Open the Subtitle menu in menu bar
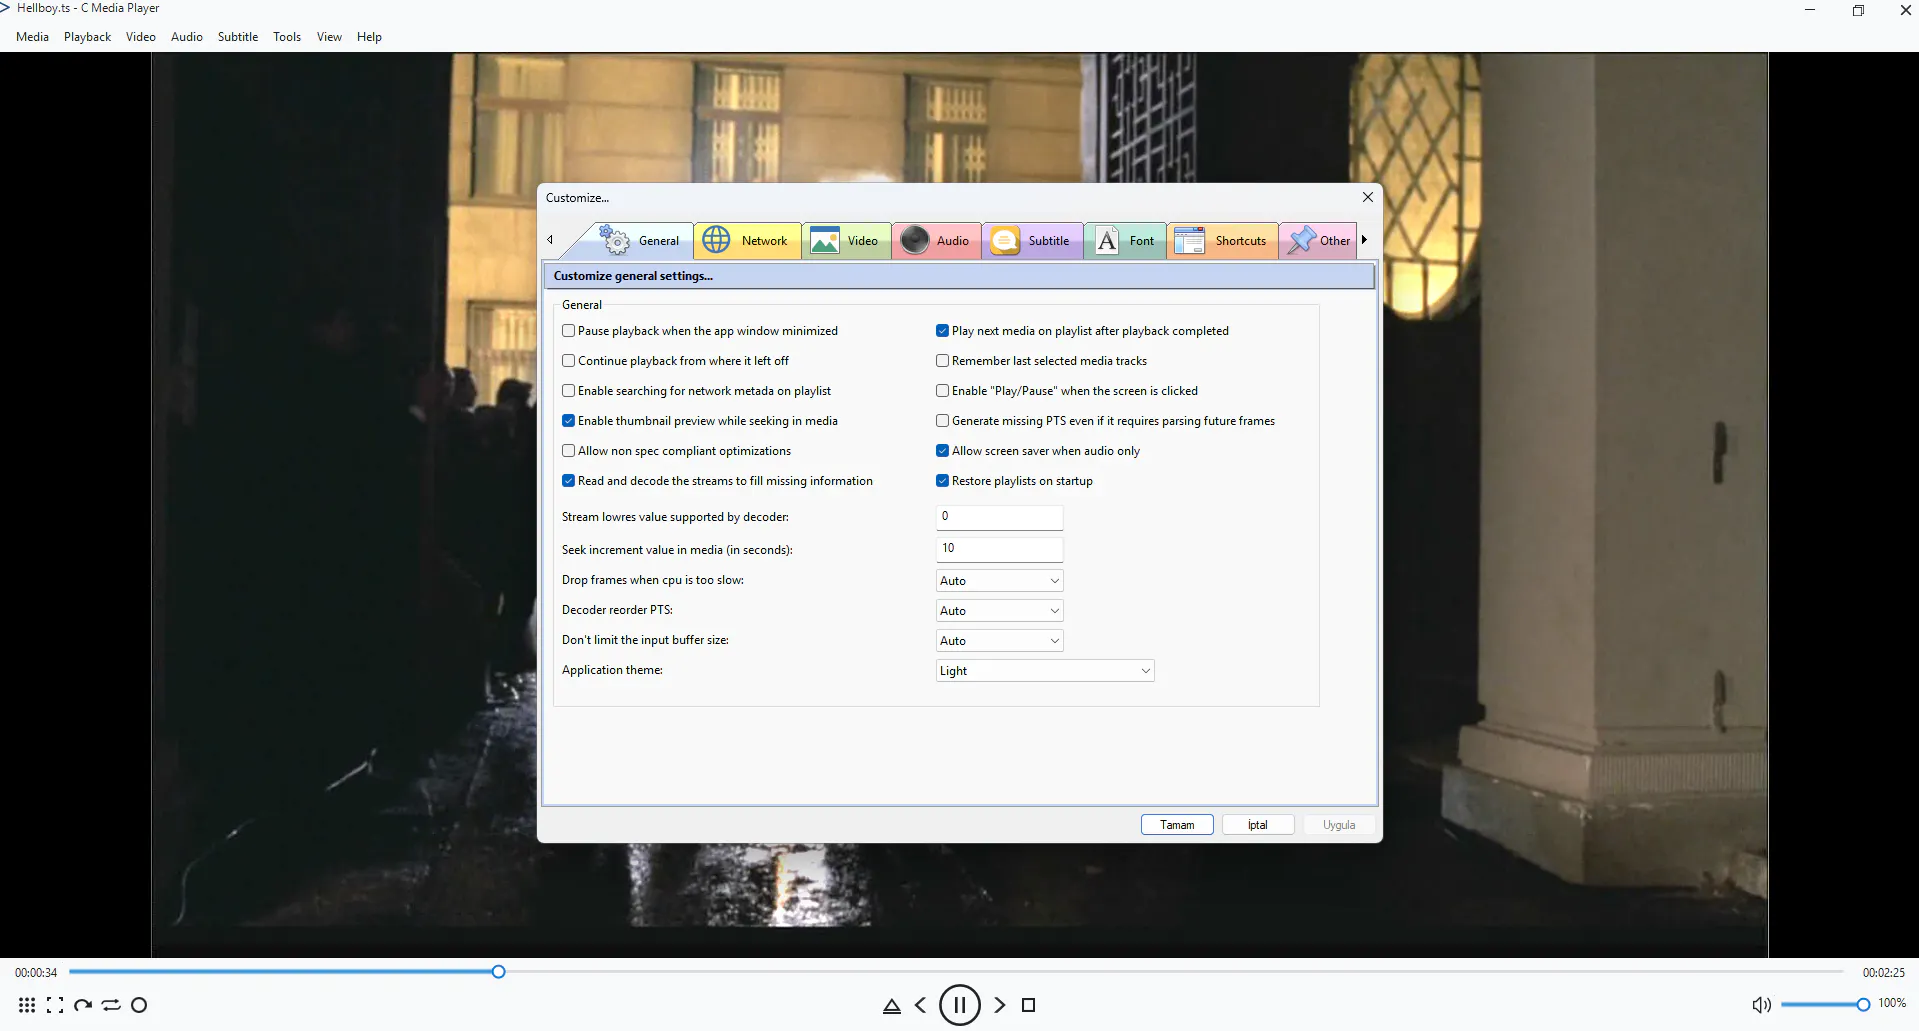 [x=238, y=37]
